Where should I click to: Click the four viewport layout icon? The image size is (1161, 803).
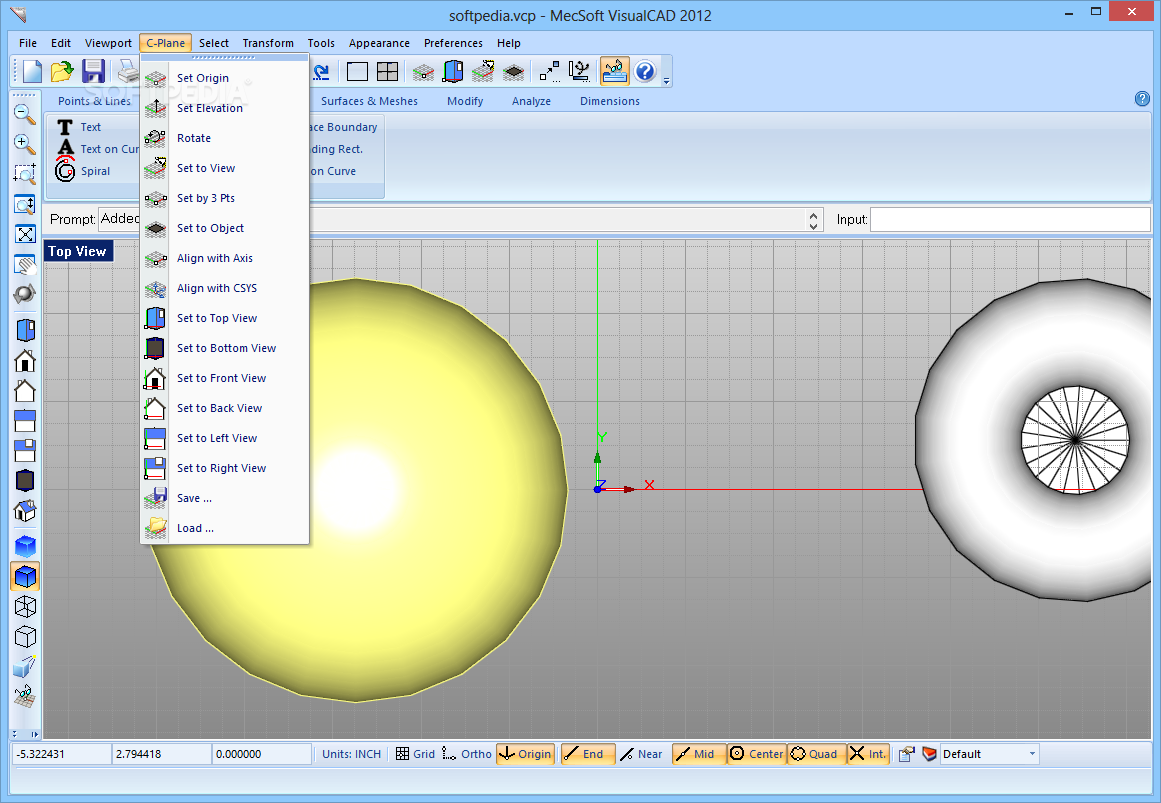tap(387, 71)
